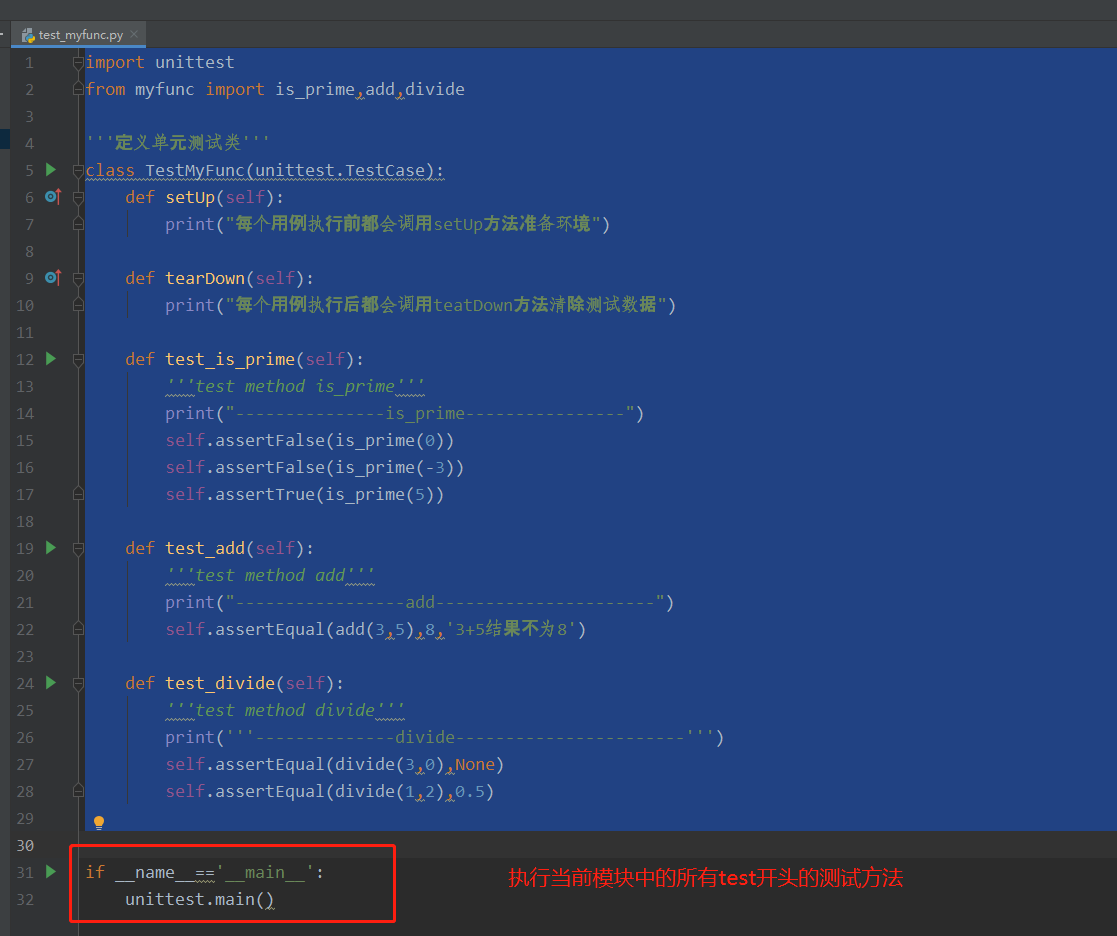This screenshot has width=1117, height=936.
Task: Click the 'TestMyFunc' class name
Action: [194, 171]
